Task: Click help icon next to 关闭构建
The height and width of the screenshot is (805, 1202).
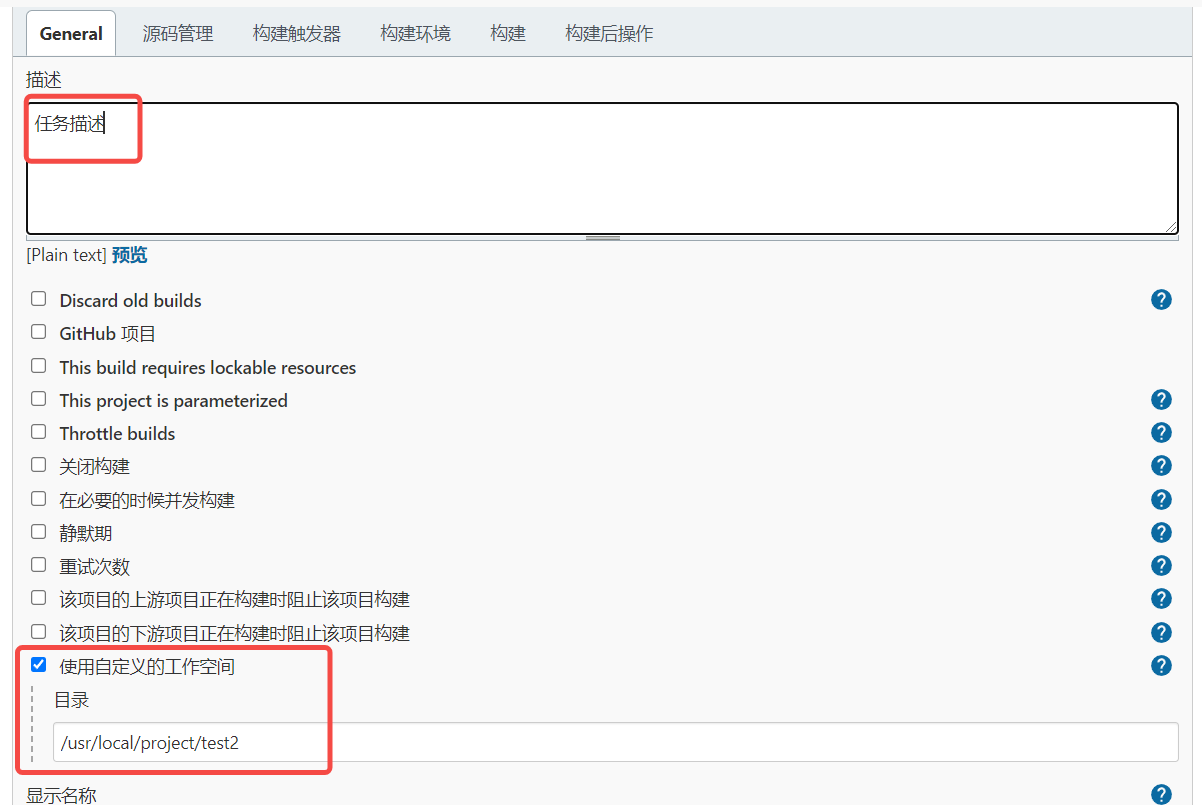Action: [x=1161, y=466]
